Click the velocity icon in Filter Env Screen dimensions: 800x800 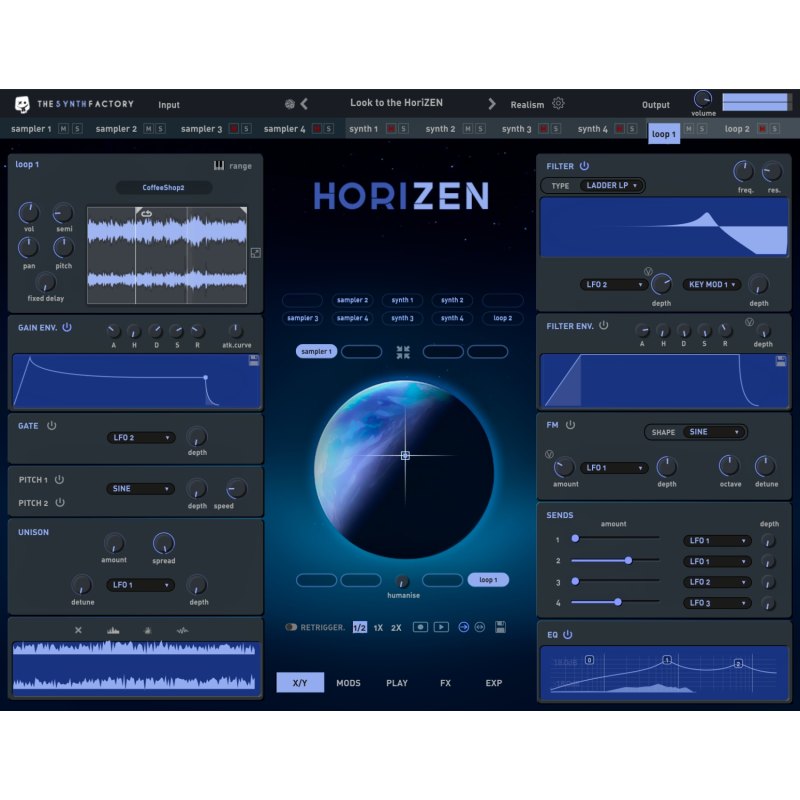[x=749, y=322]
